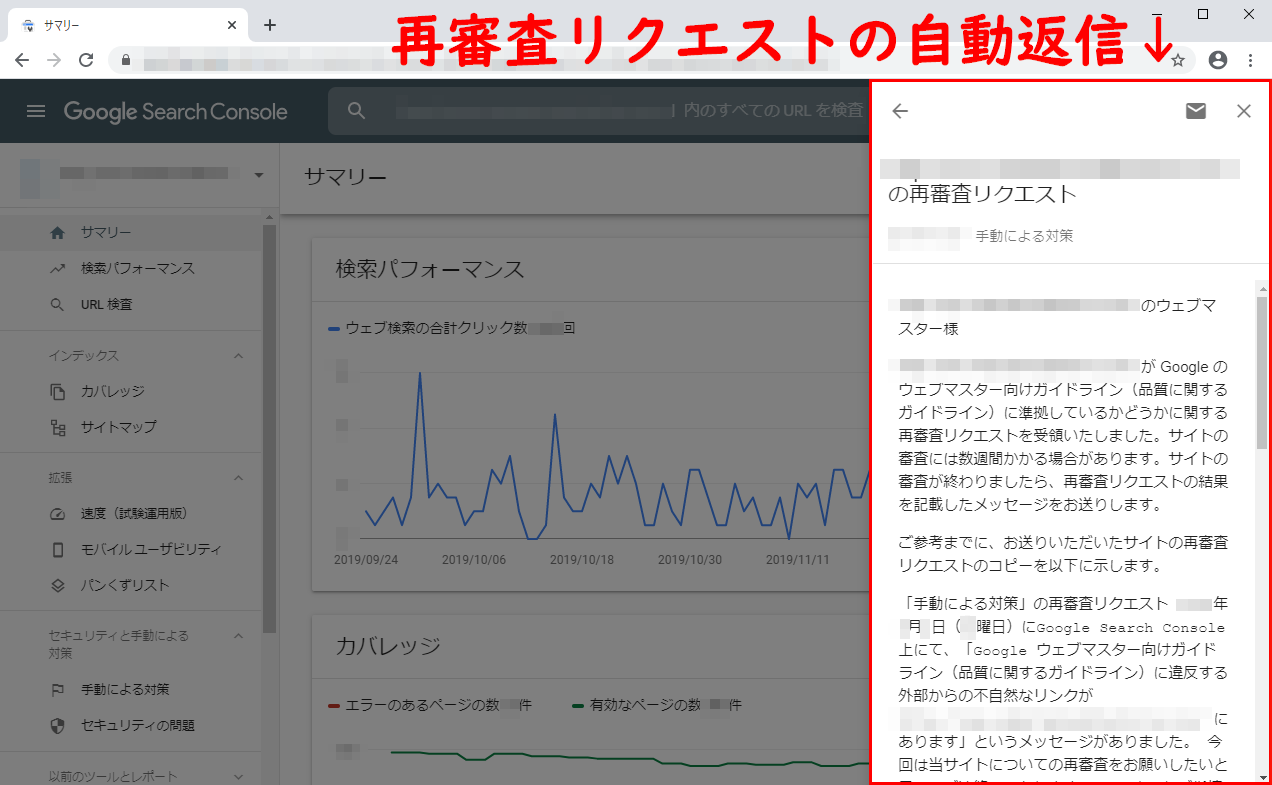Click the sitemap tree icon
Viewport: 1272px width, 785px height.
click(x=58, y=427)
